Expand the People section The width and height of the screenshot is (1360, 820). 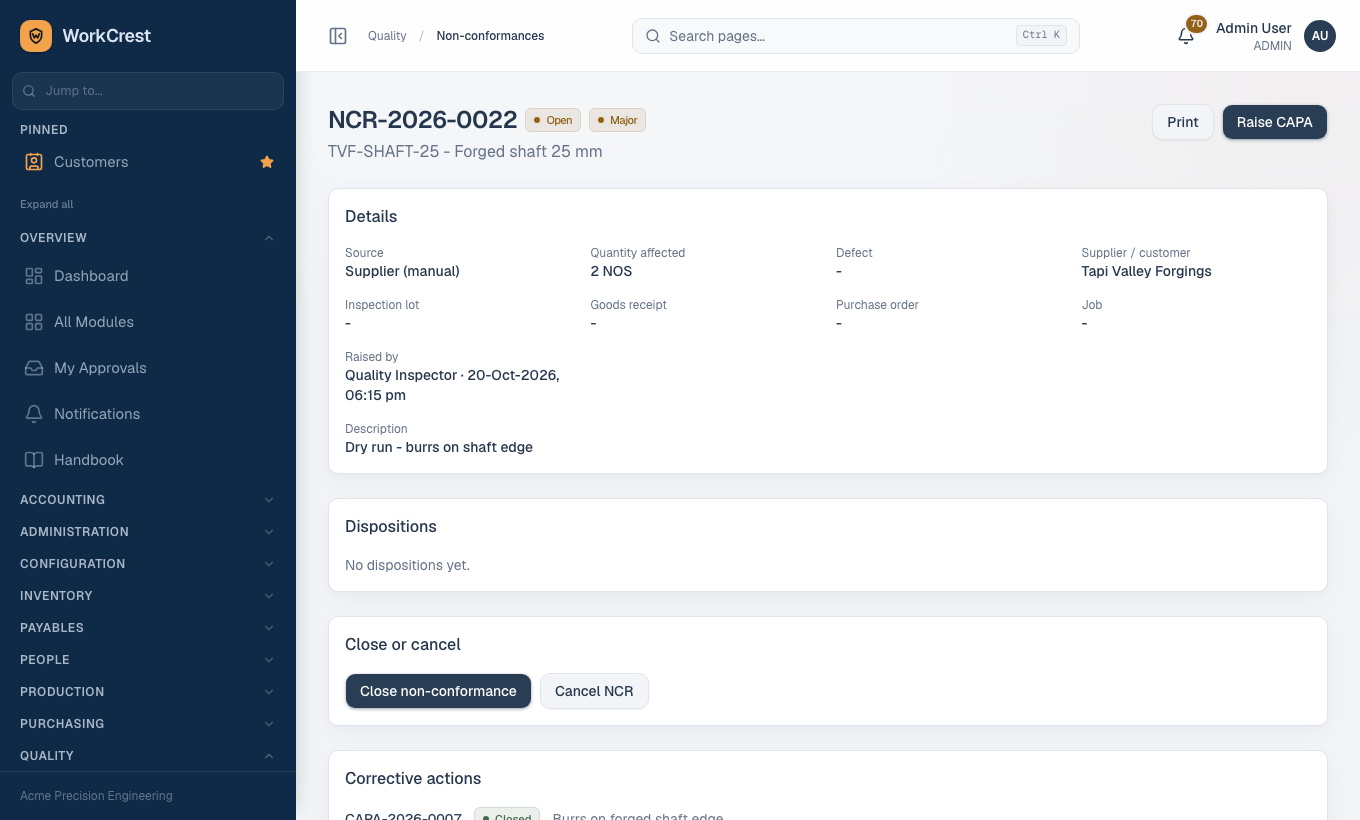[148, 660]
